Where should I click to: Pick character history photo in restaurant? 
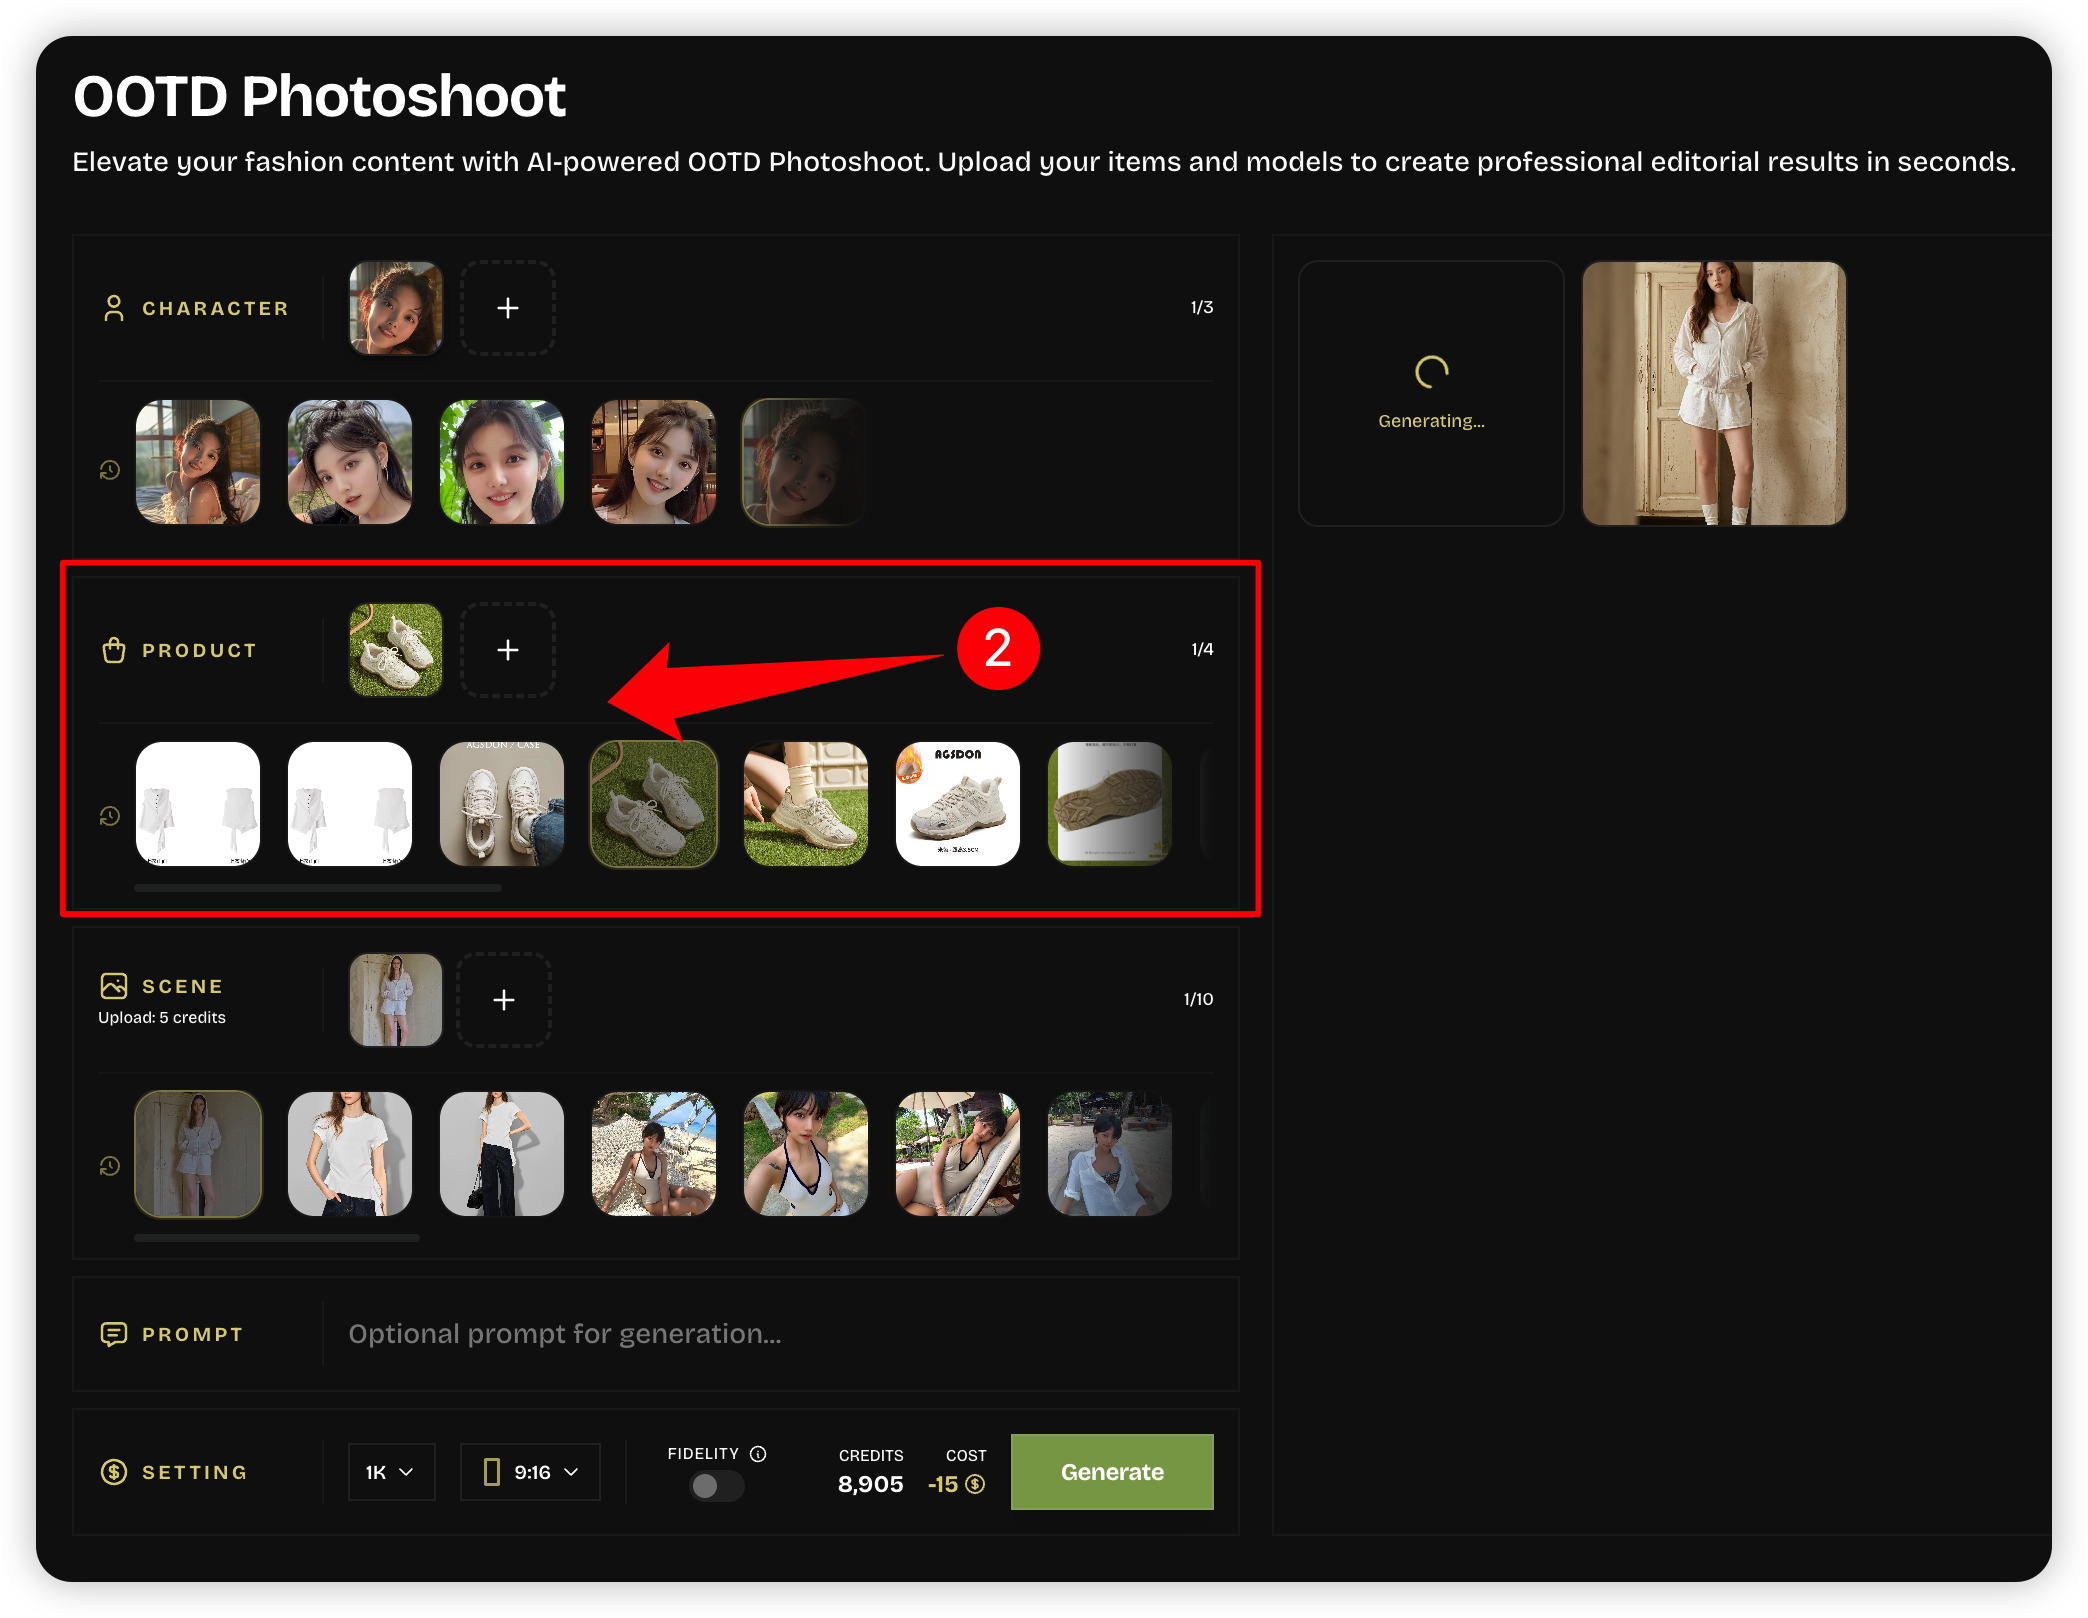654,462
